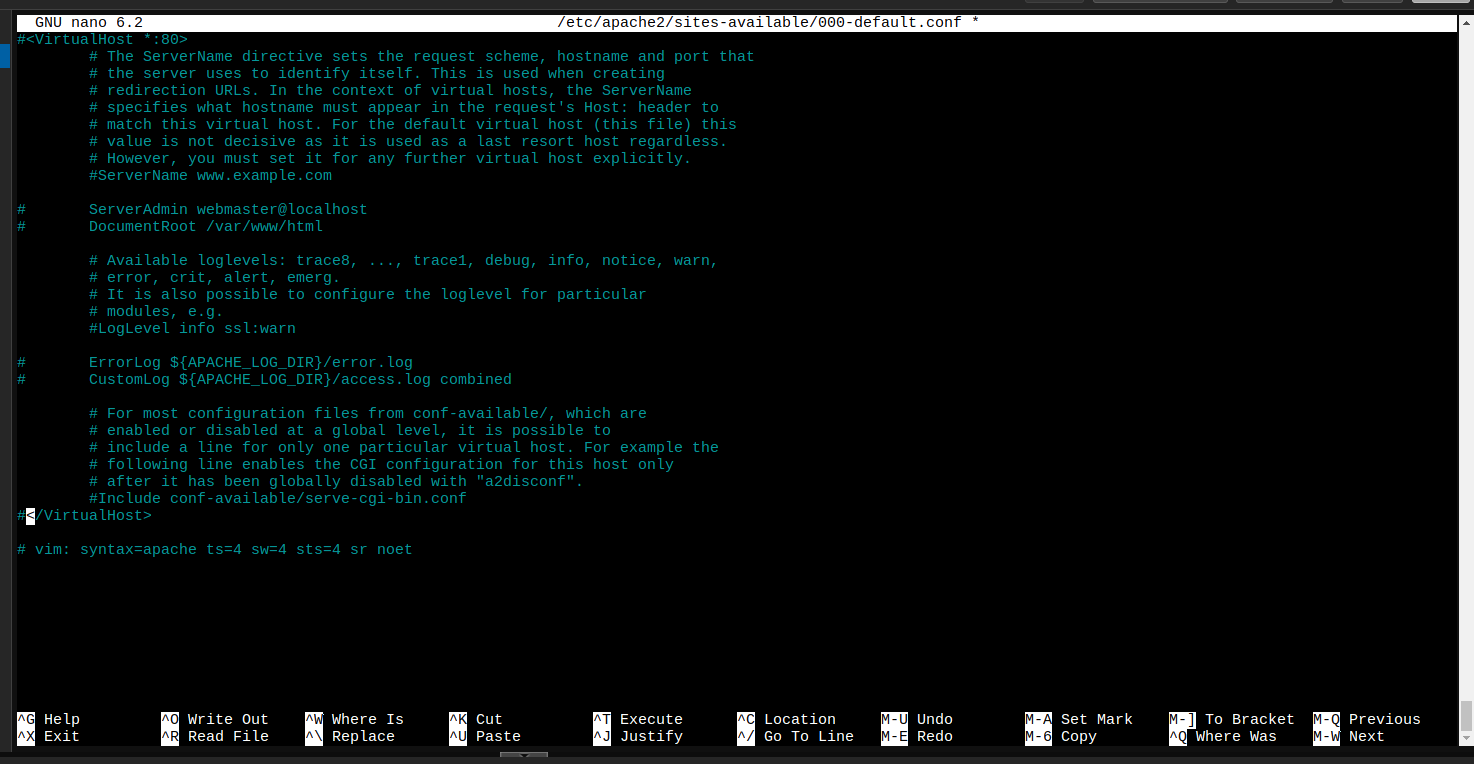The height and width of the screenshot is (764, 1474).
Task: Click the closing </VirtualHost> tag line
Action: (88, 515)
